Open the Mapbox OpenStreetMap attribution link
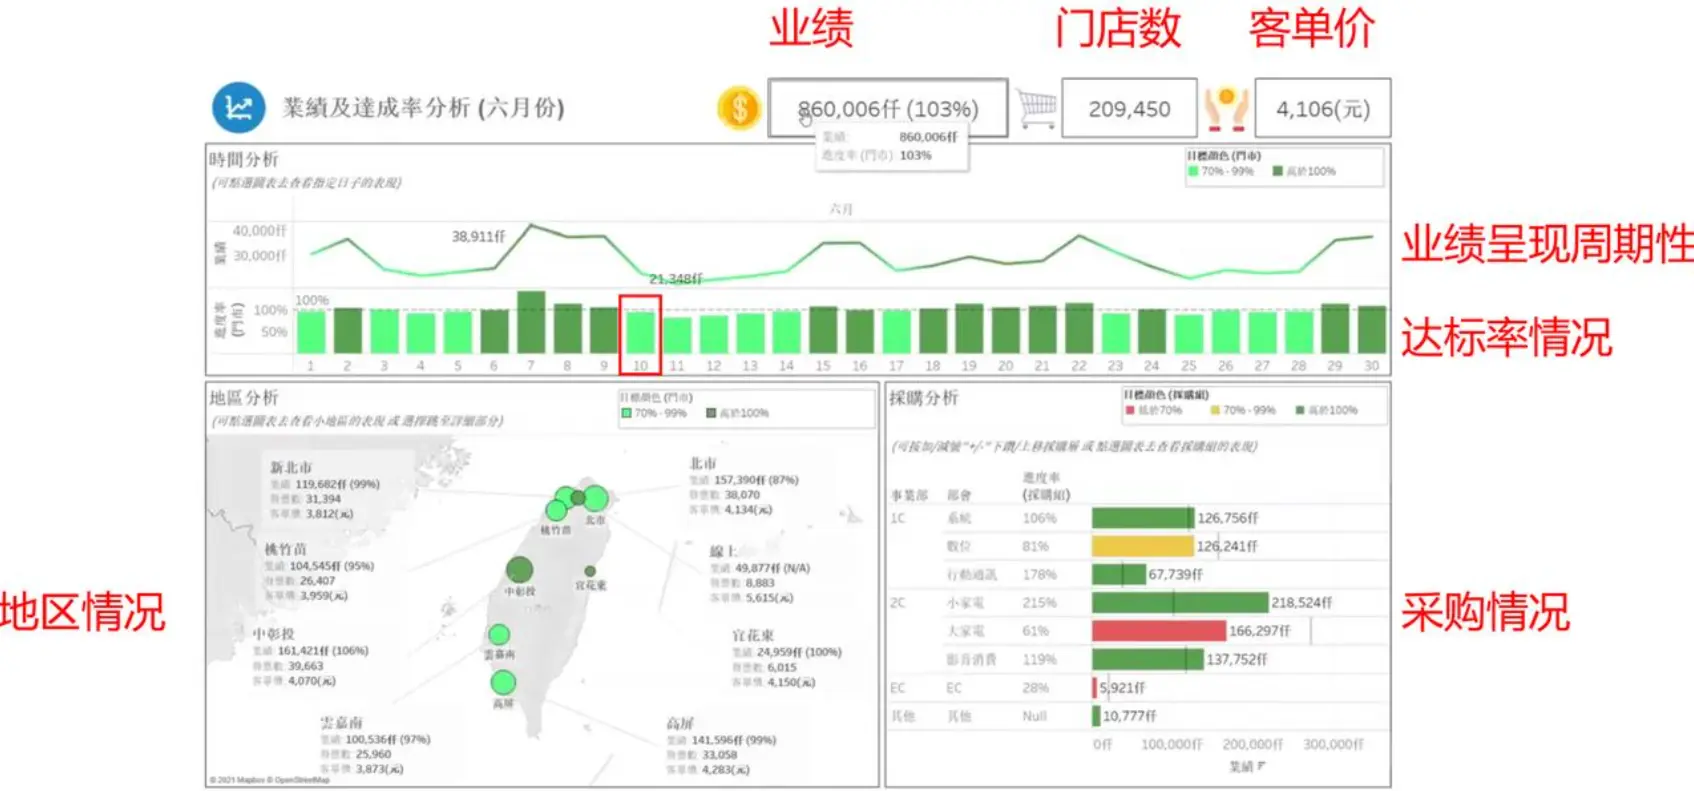Screen dimensions: 1694x791 270,780
